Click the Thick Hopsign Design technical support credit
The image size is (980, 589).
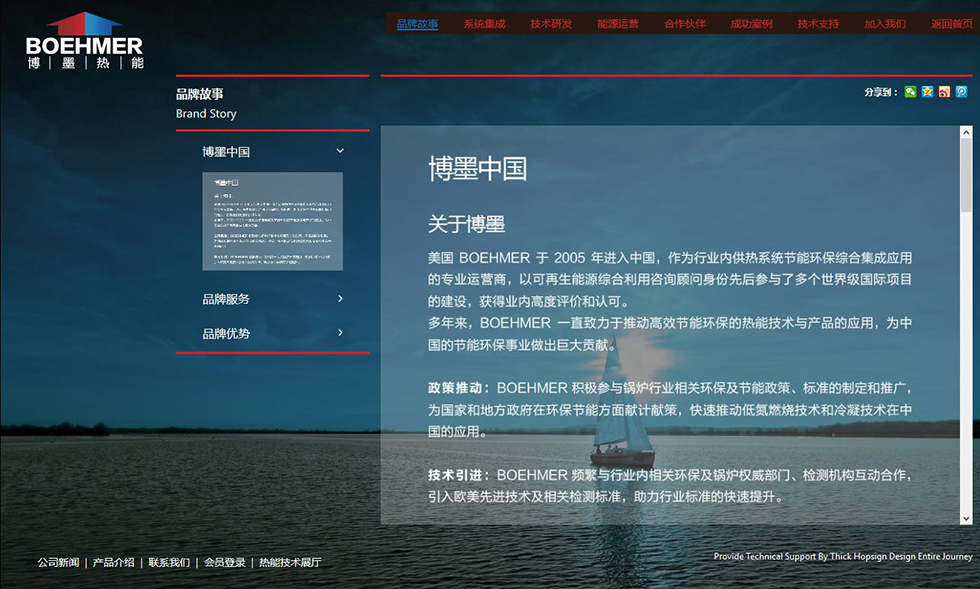point(843,556)
